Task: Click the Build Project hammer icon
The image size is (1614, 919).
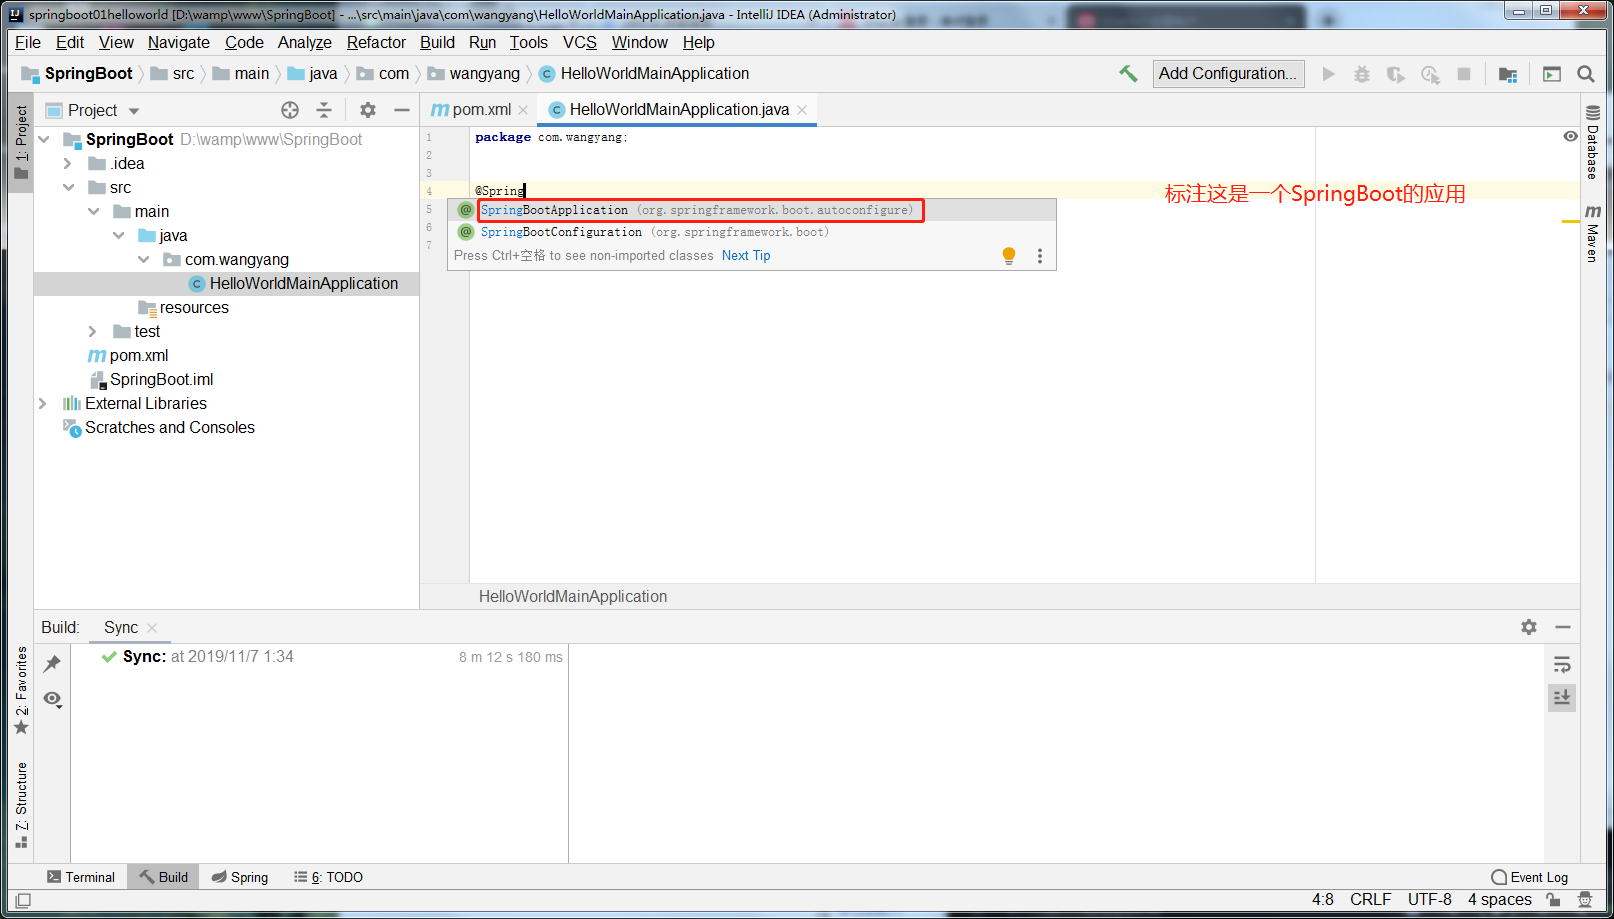Action: pos(1128,73)
